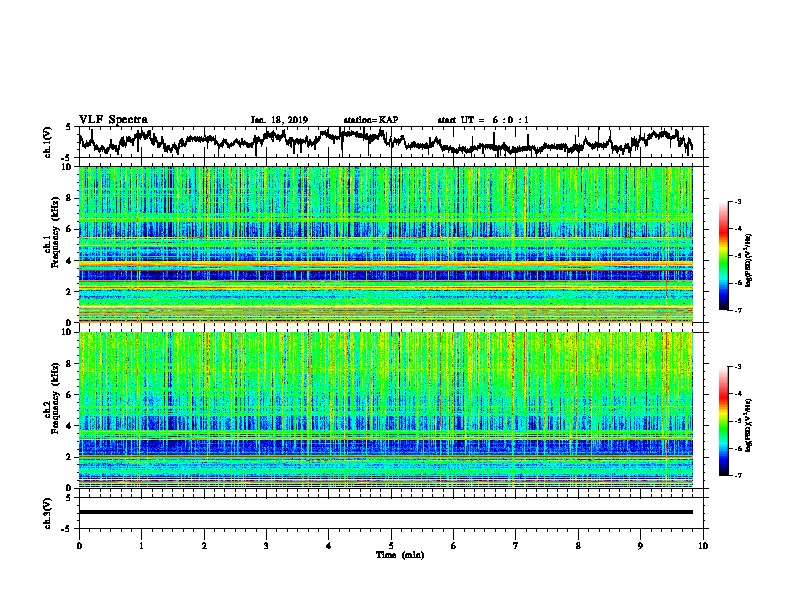The image size is (792, 612).
Task: Click the ch.2 'Frequency (kHz)' axis label
Action: click(x=55, y=398)
